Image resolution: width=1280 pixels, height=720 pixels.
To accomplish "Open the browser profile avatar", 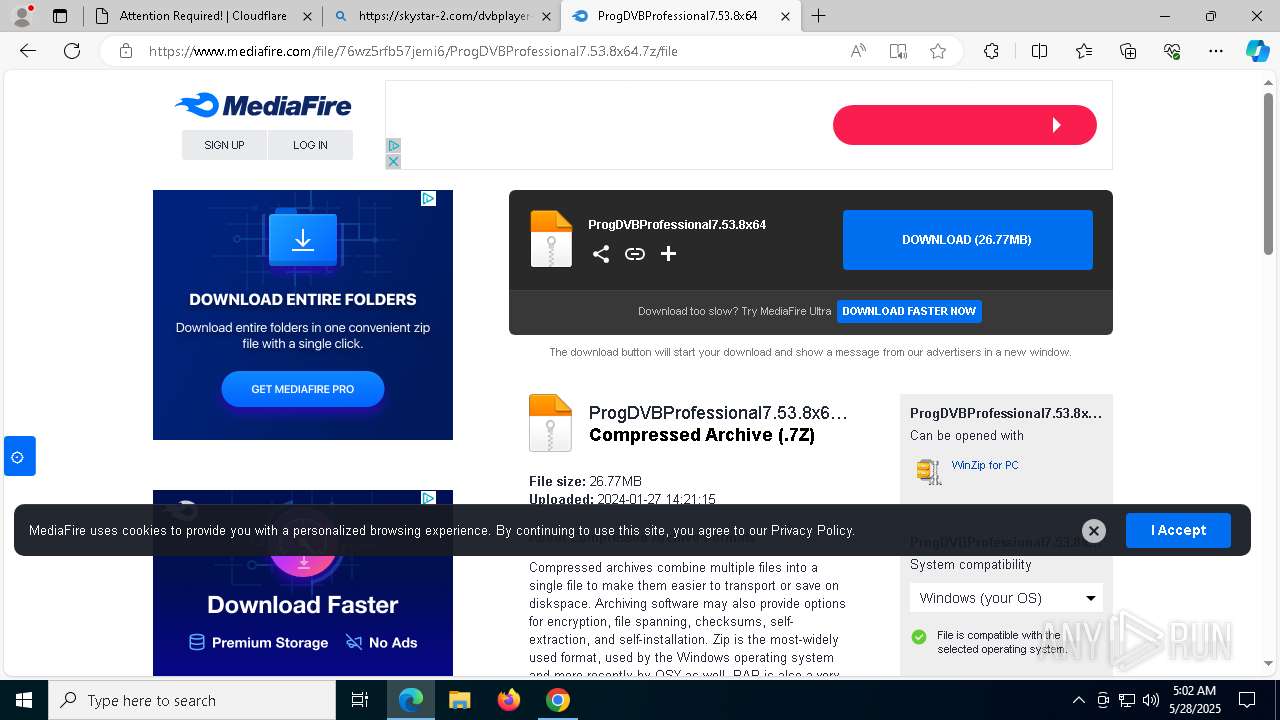I will point(22,16).
